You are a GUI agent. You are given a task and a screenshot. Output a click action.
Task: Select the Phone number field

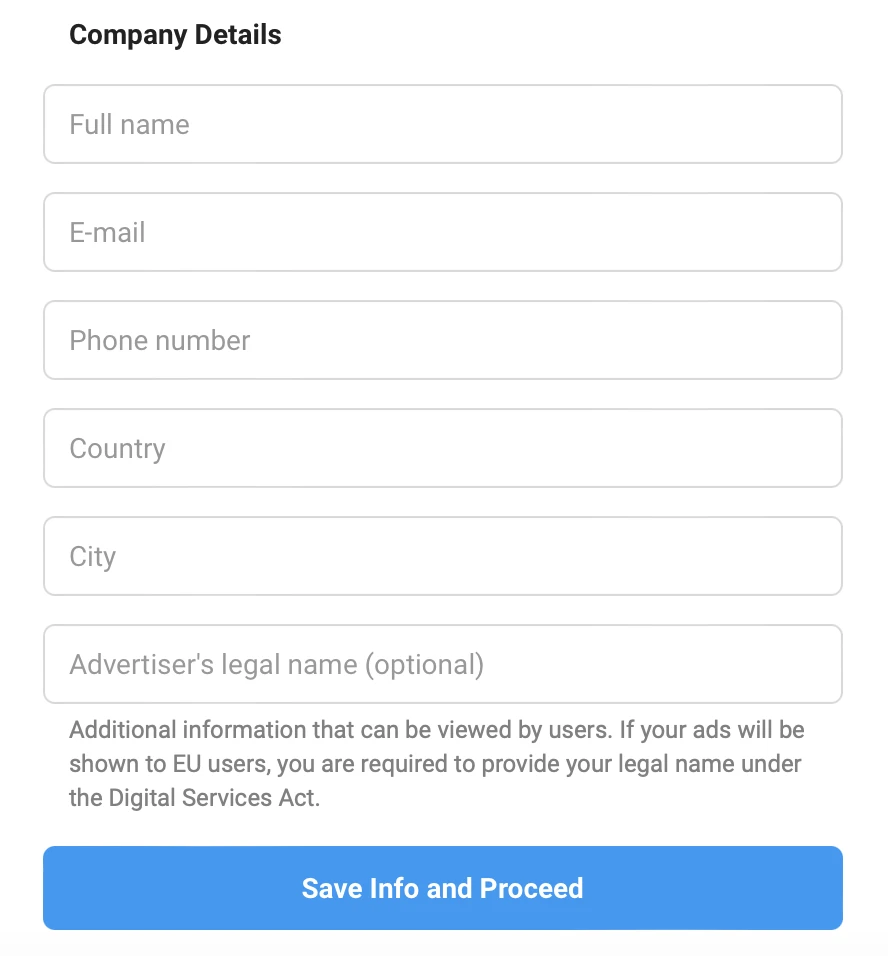(443, 340)
